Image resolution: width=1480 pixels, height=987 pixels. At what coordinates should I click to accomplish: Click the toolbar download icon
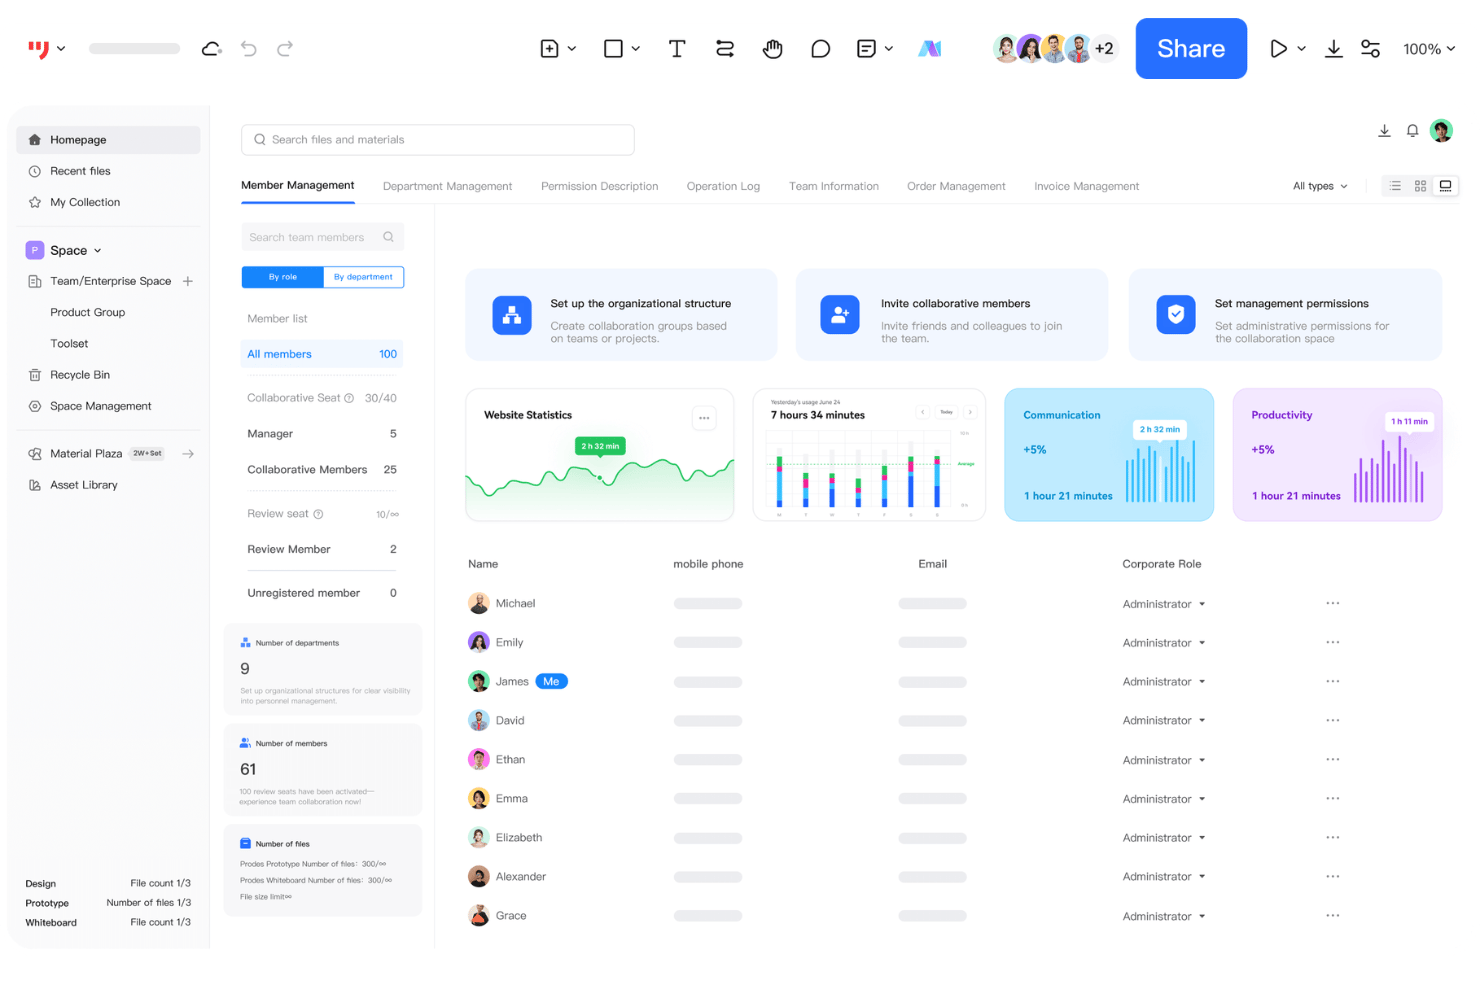tap(1334, 48)
